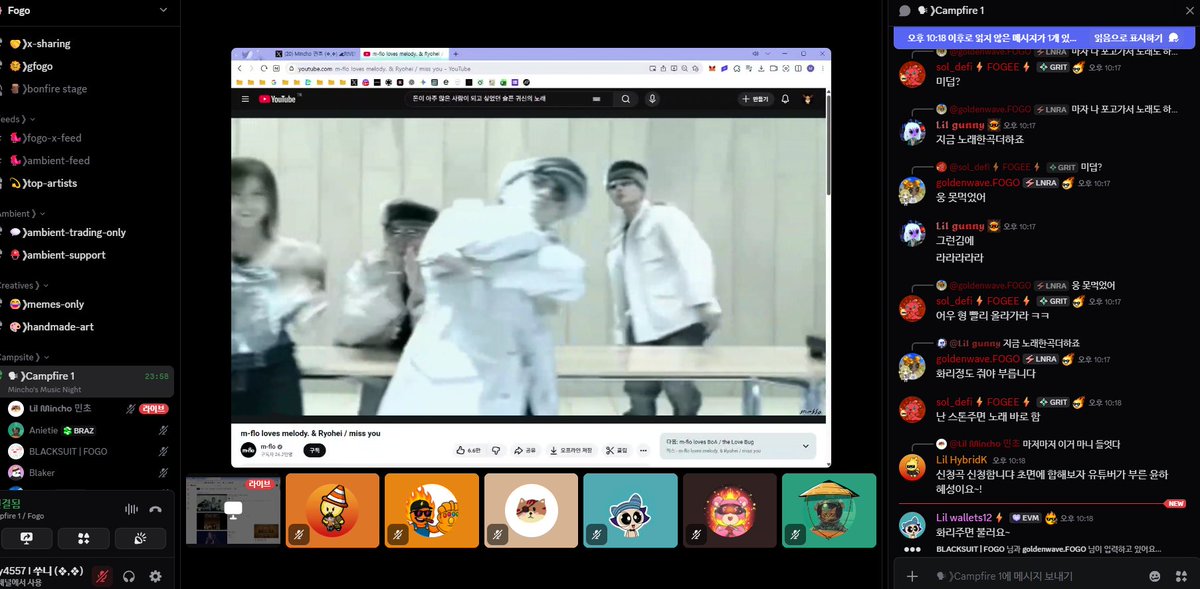Subscribe to m-flo channel

point(315,450)
